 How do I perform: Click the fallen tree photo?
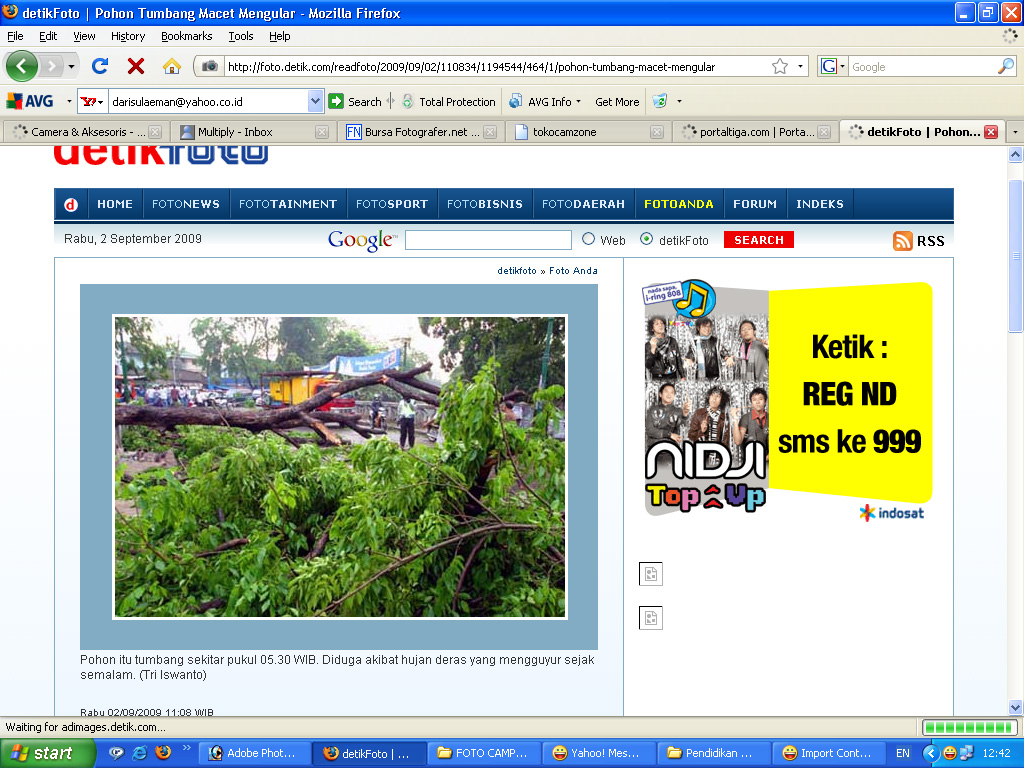(340, 467)
